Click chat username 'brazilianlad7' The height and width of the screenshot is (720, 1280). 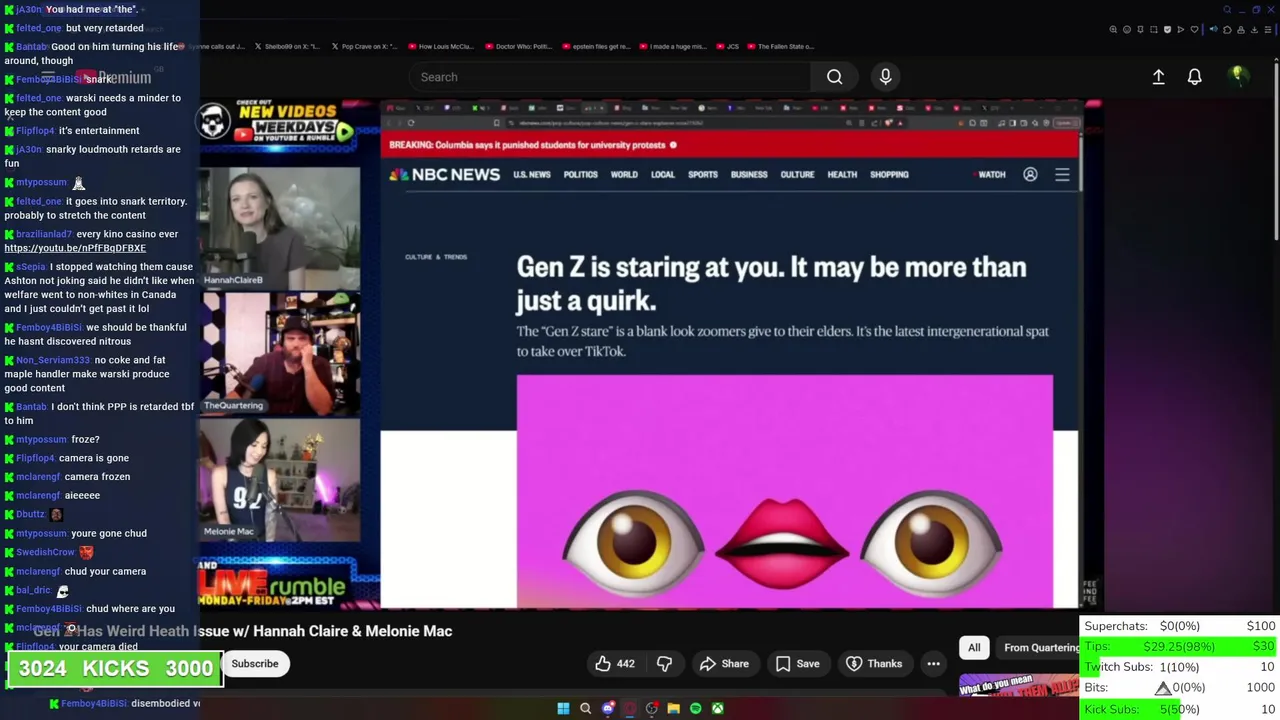point(44,234)
